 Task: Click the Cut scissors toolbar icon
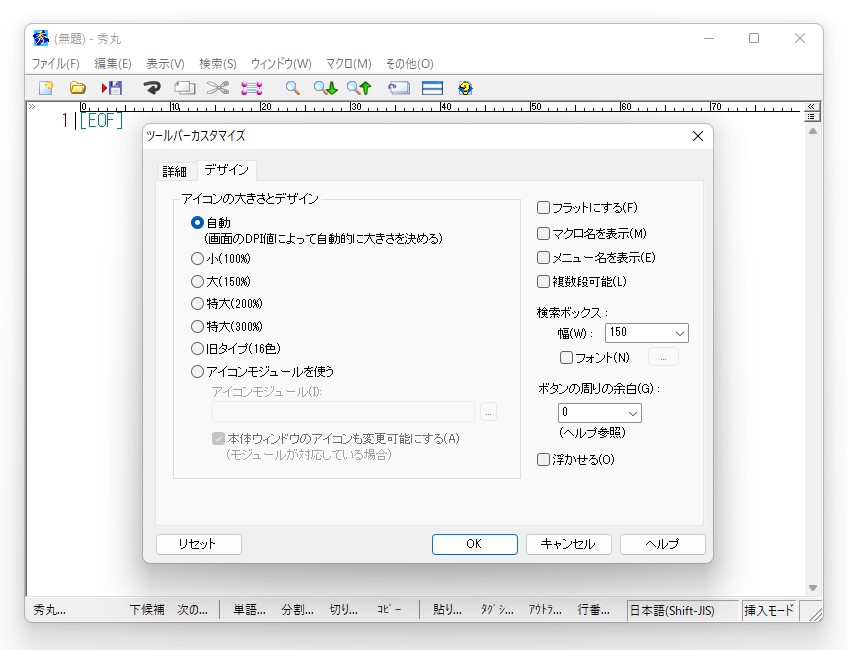click(218, 88)
